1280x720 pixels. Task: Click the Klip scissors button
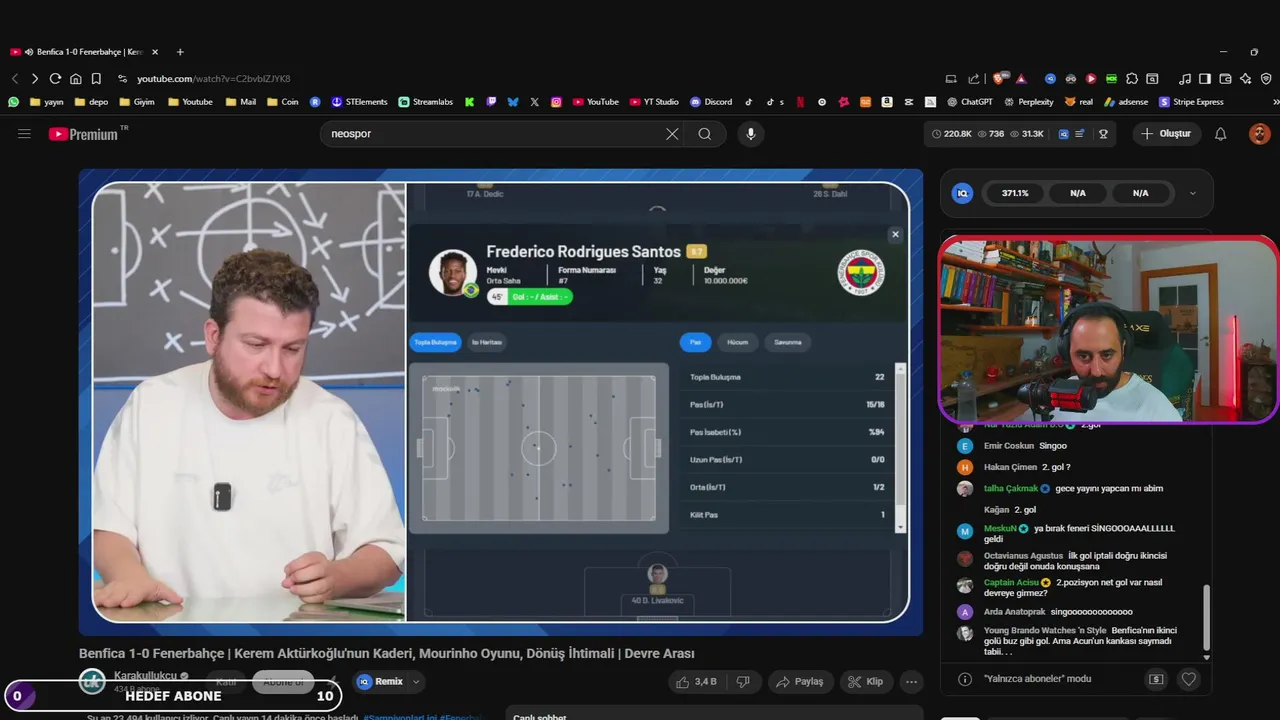pyautogui.click(x=865, y=682)
